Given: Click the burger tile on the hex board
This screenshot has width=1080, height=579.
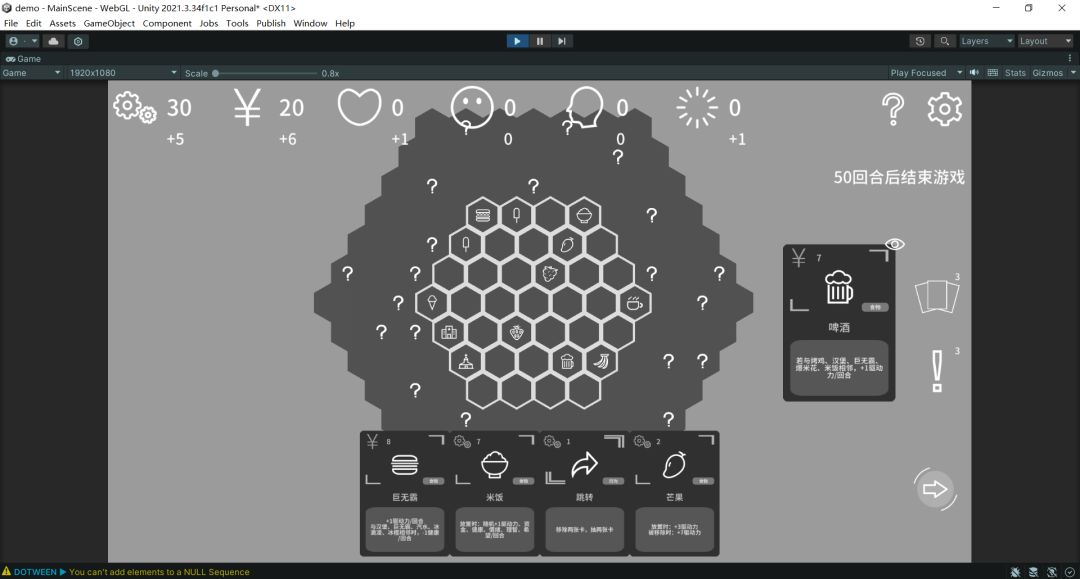Looking at the screenshot, I should [x=483, y=215].
